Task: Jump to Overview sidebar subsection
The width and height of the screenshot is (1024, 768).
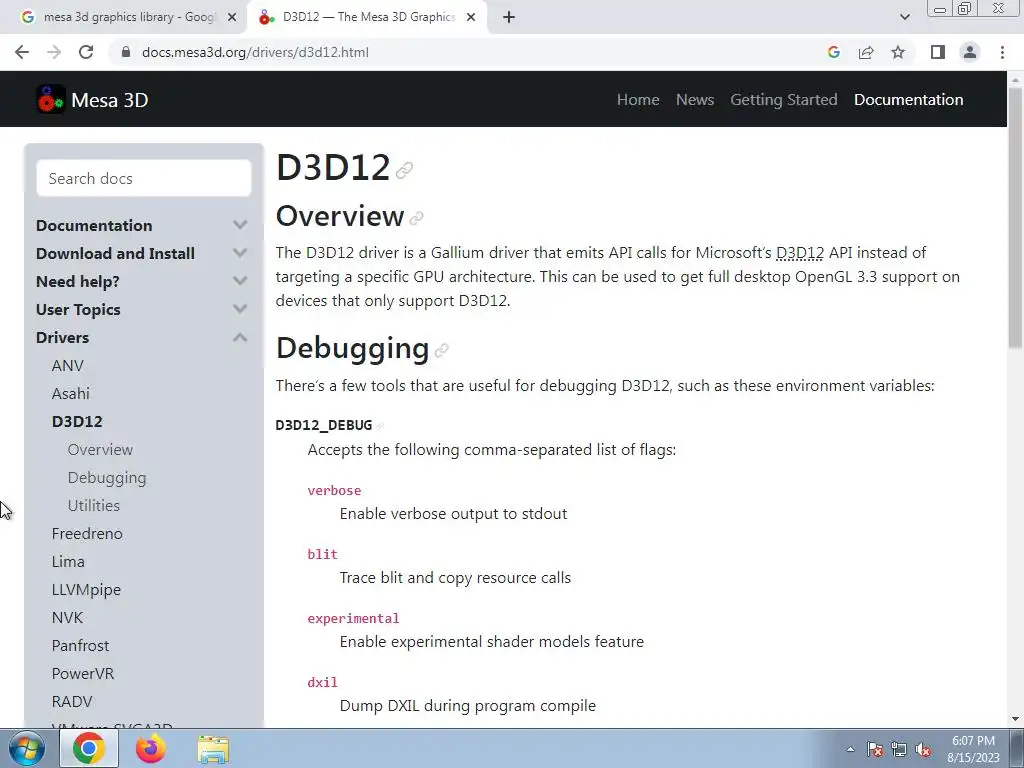Action: click(100, 450)
